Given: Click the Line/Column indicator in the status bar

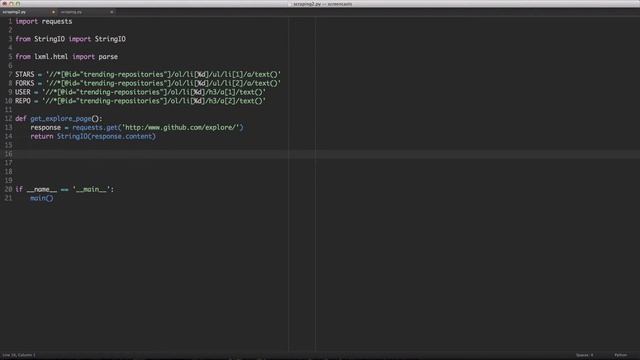Looking at the screenshot, I should point(19,355).
